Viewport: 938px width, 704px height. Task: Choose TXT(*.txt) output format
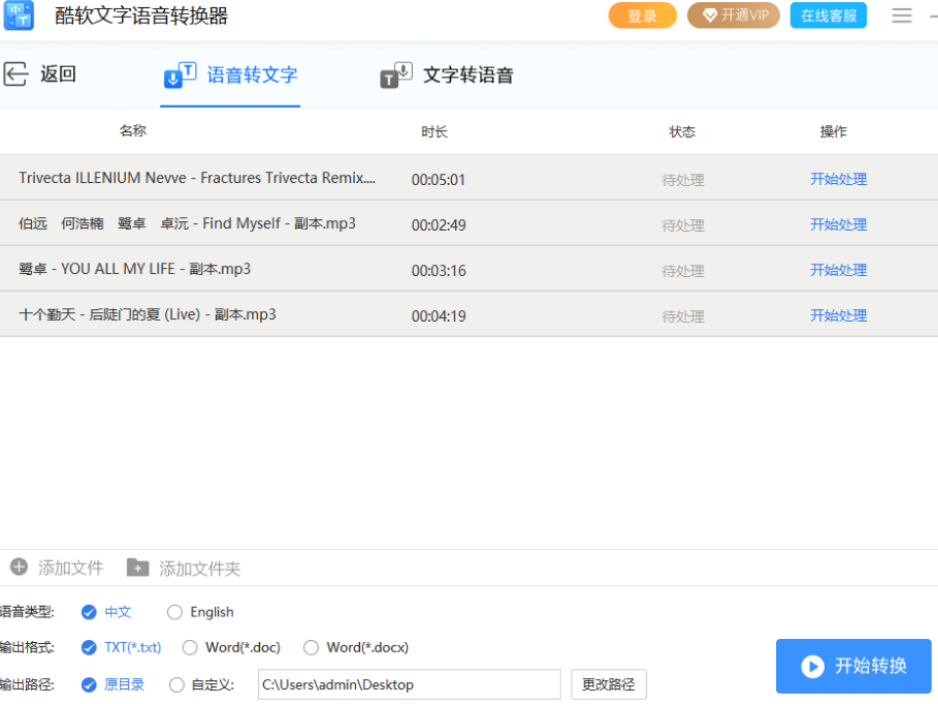pyautogui.click(x=89, y=647)
